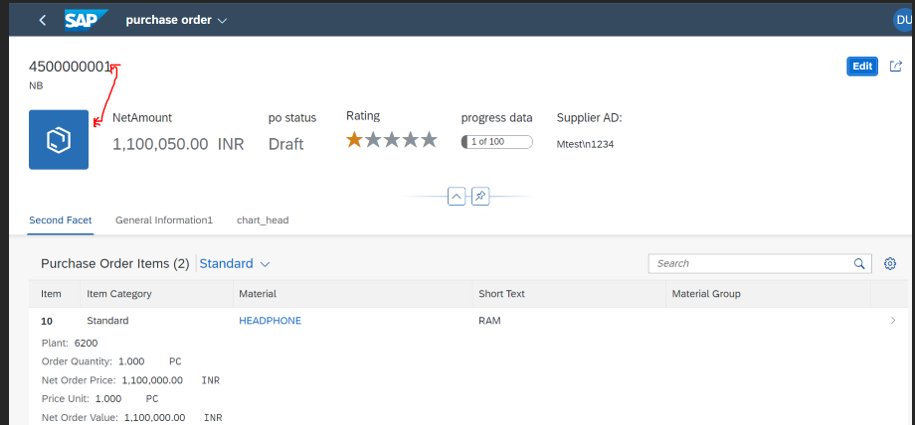Open table settings gear icon
Screen dimensions: 915x425
(889, 264)
